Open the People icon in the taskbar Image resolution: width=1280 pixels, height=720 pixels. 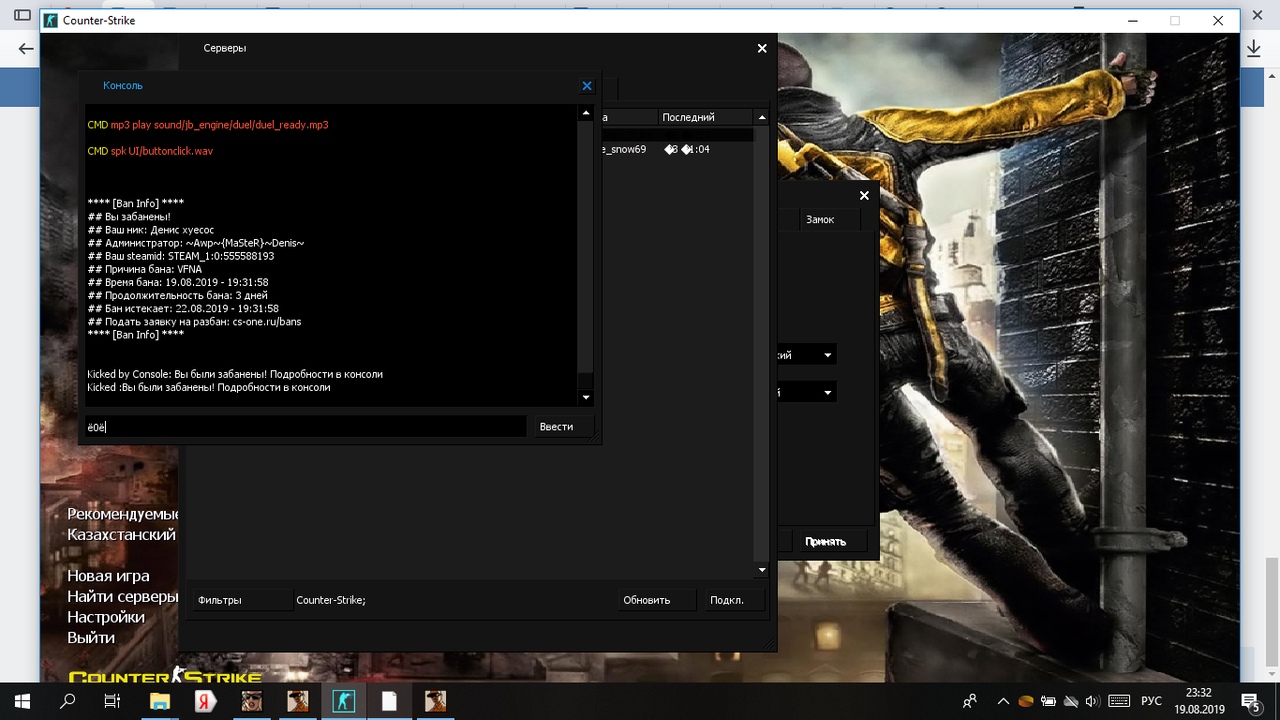point(969,701)
